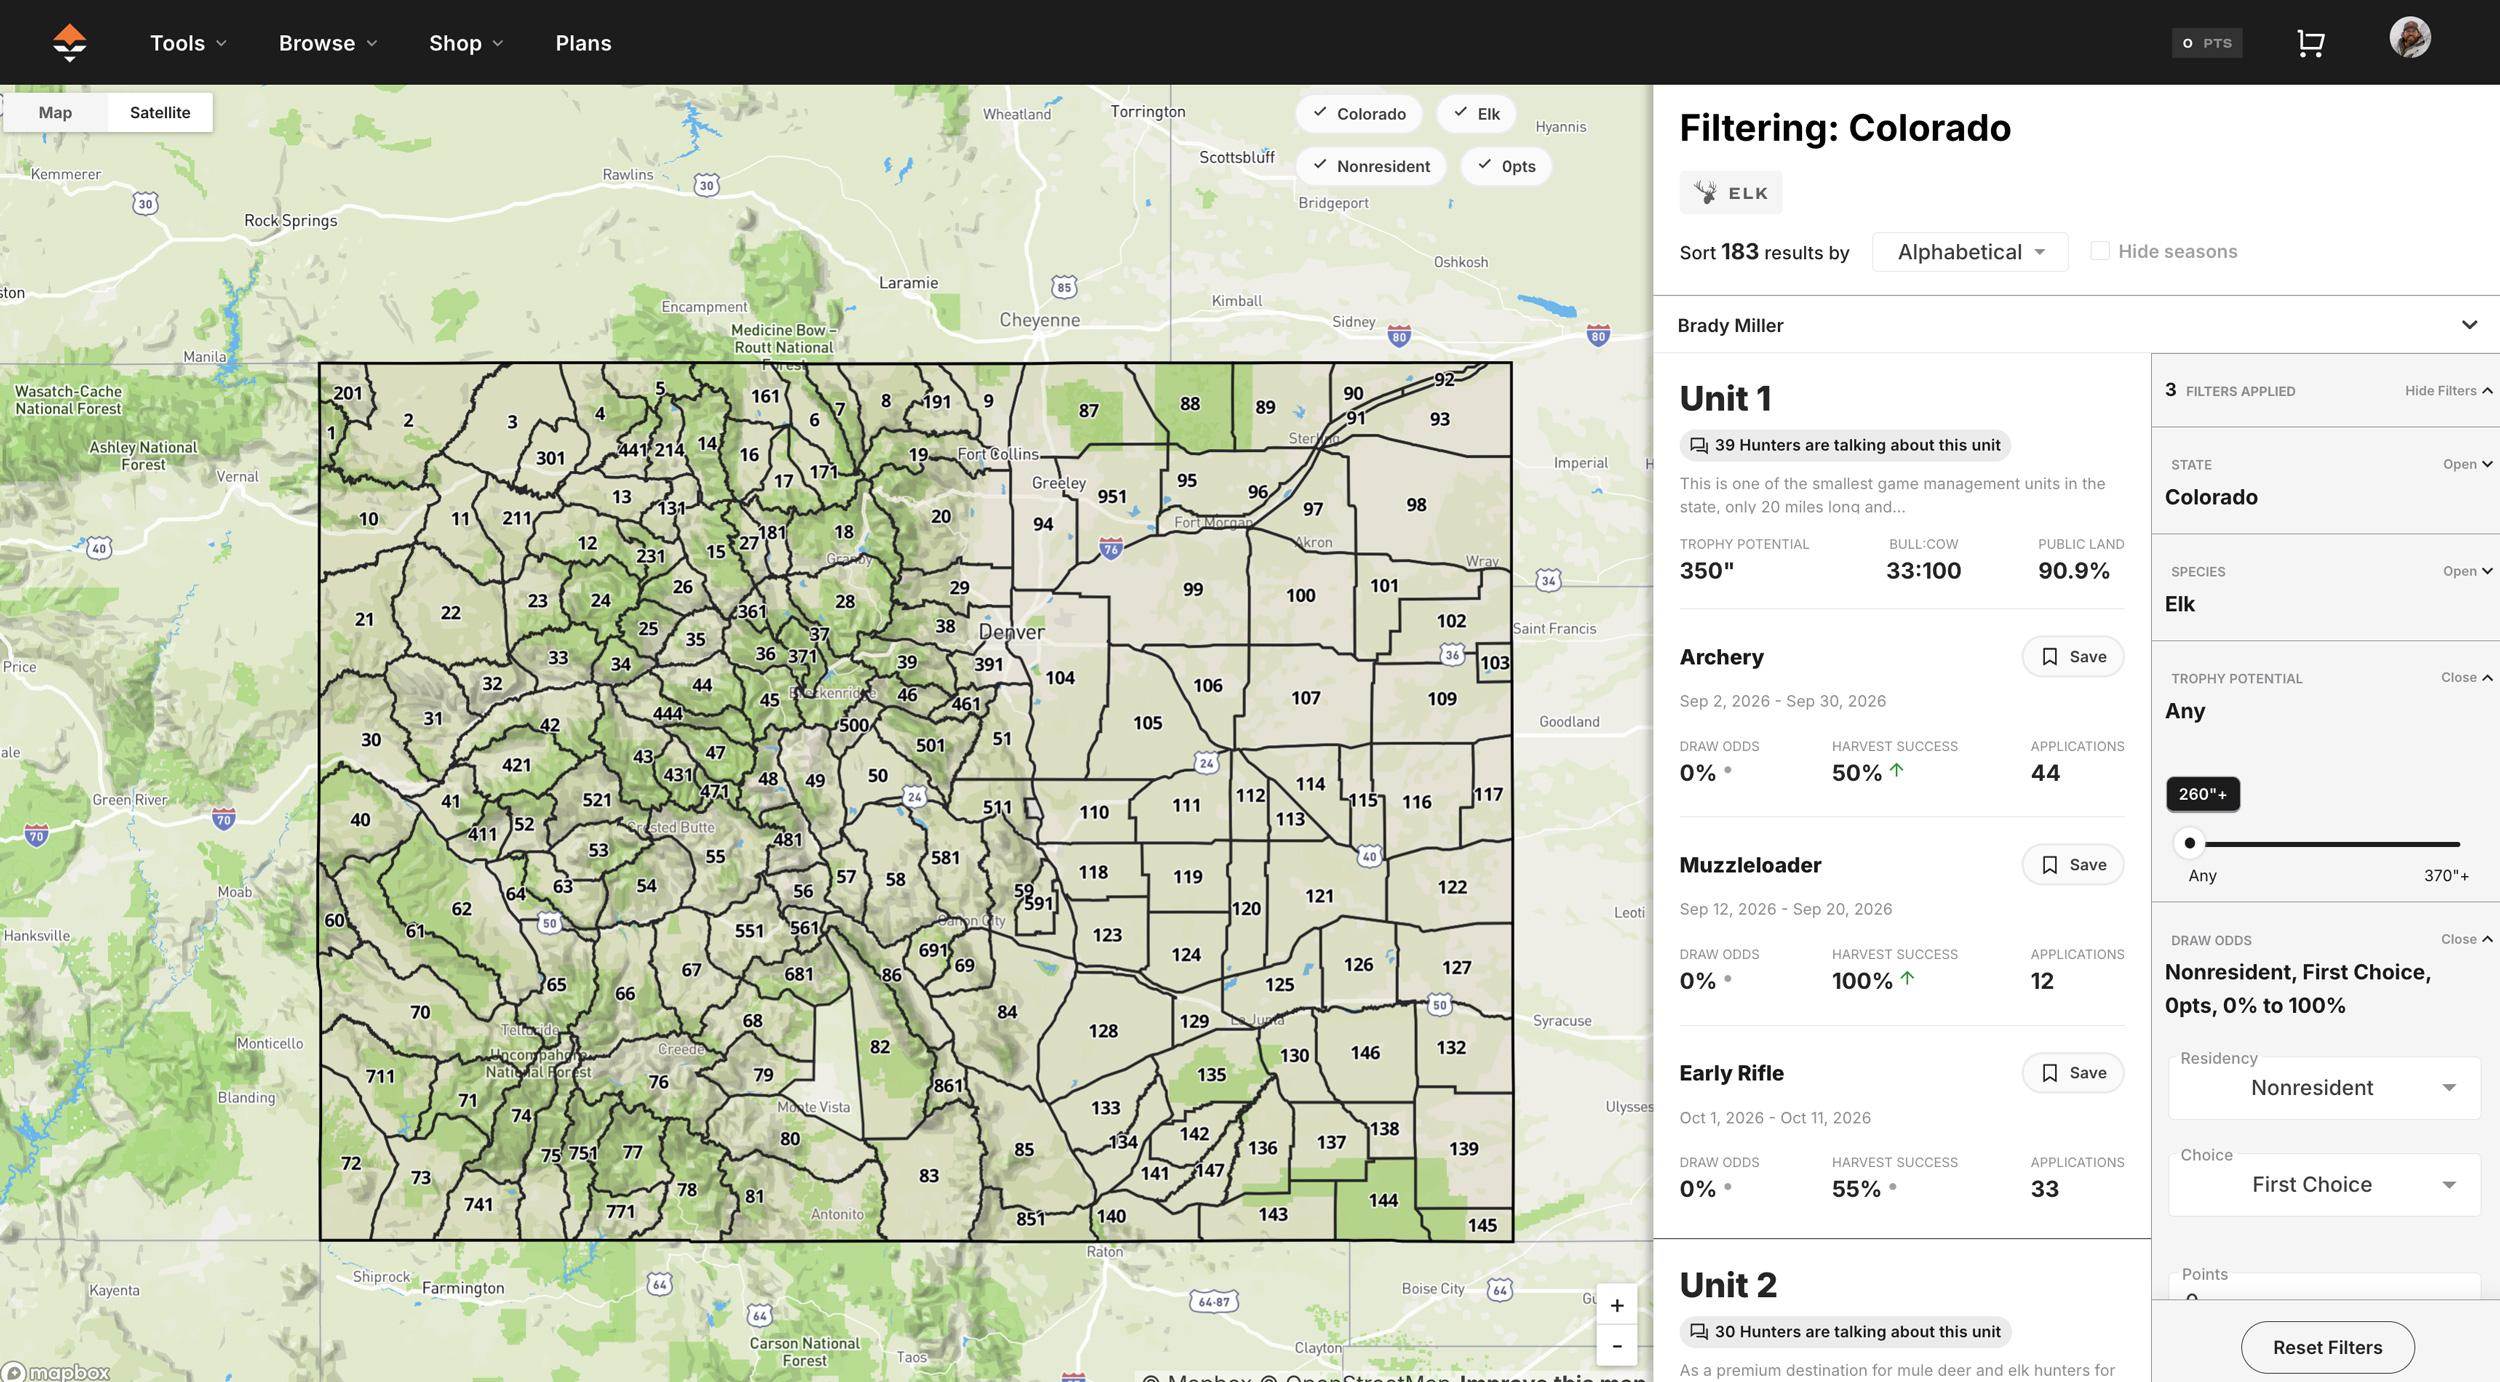Click the Interstate 76 shield on map
This screenshot has width=2500, height=1382.
click(x=1111, y=548)
